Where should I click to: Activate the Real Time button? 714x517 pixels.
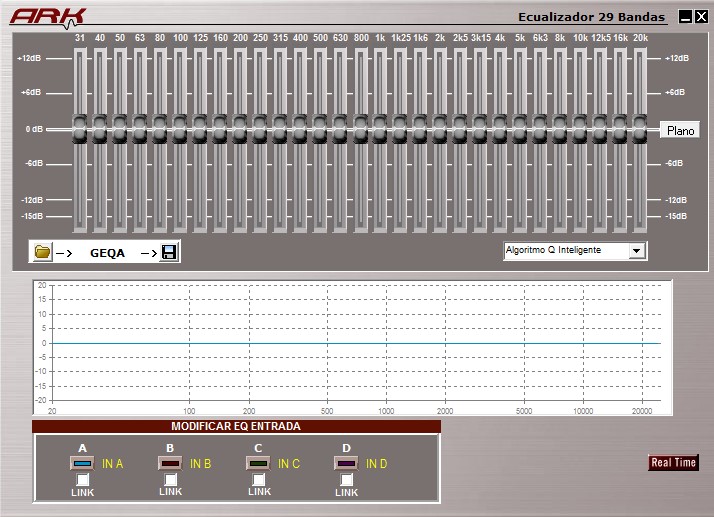(673, 462)
